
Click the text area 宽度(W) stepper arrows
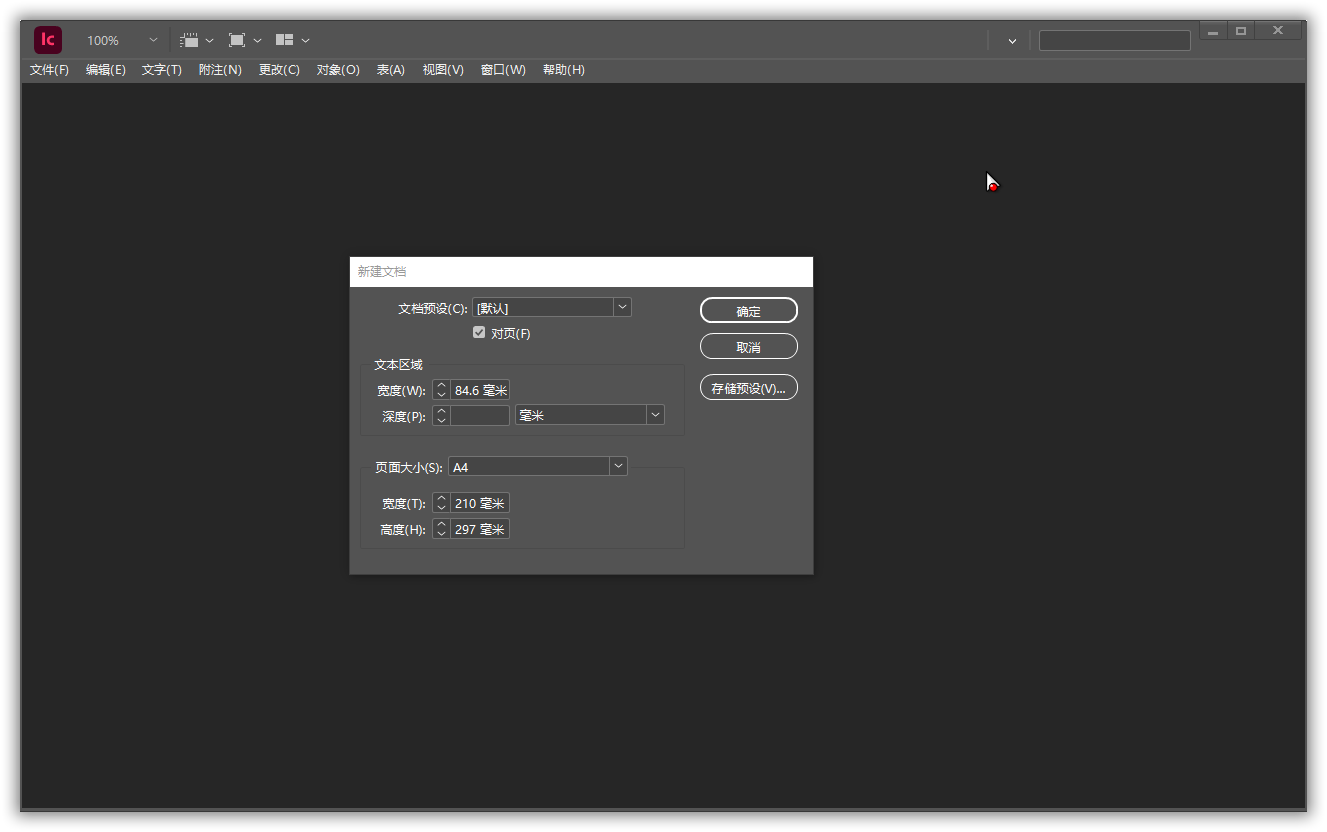pyautogui.click(x=441, y=390)
